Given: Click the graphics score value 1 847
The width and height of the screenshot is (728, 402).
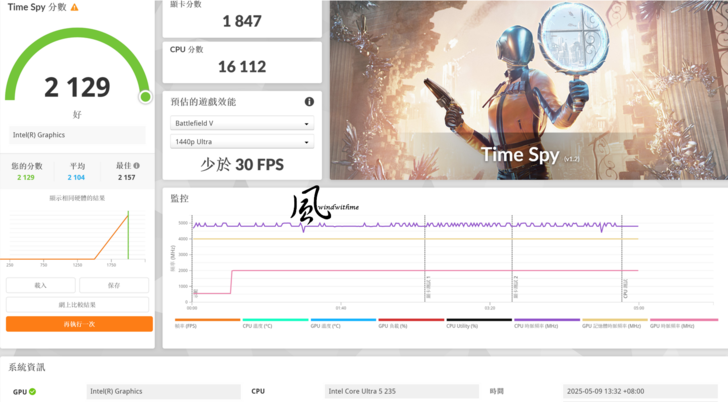Looking at the screenshot, I should 242,21.
